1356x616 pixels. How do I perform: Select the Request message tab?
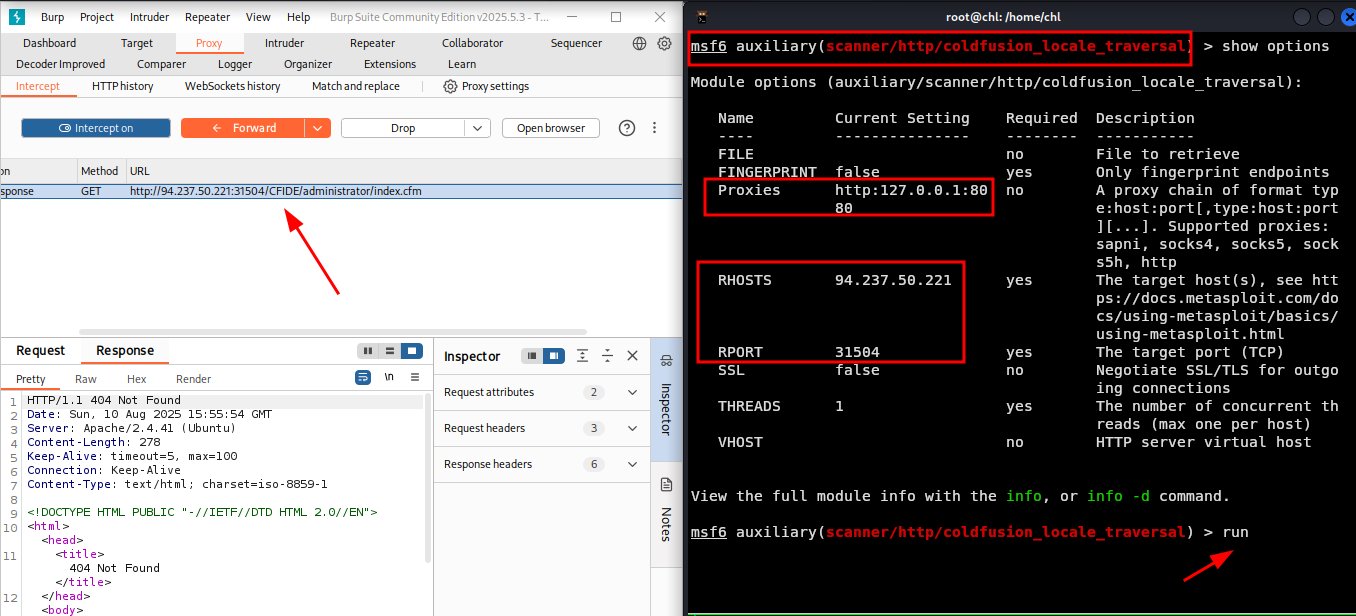[x=40, y=351]
